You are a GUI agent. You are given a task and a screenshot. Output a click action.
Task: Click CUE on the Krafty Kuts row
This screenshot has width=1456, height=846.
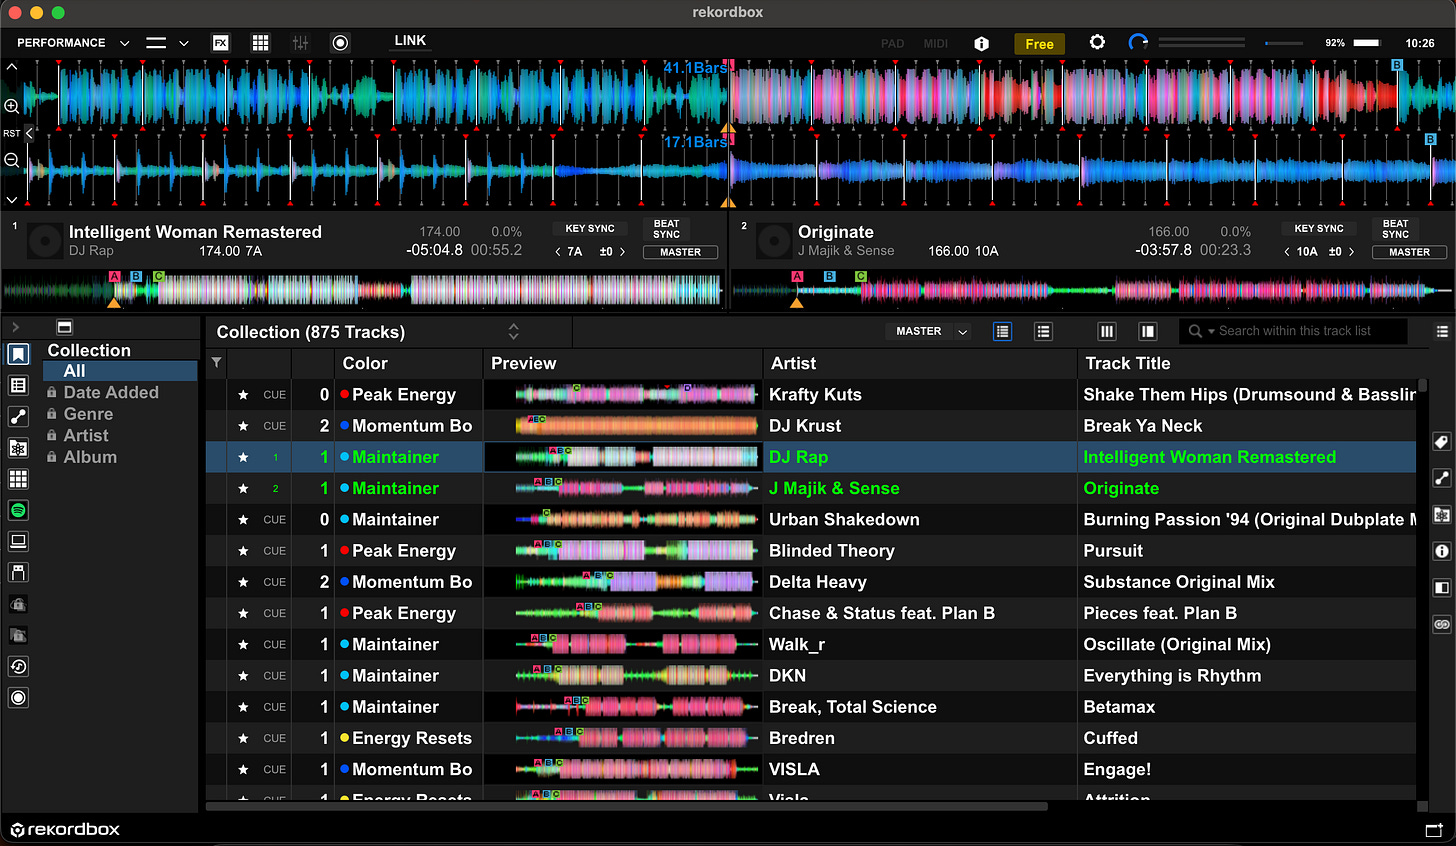pyautogui.click(x=274, y=395)
